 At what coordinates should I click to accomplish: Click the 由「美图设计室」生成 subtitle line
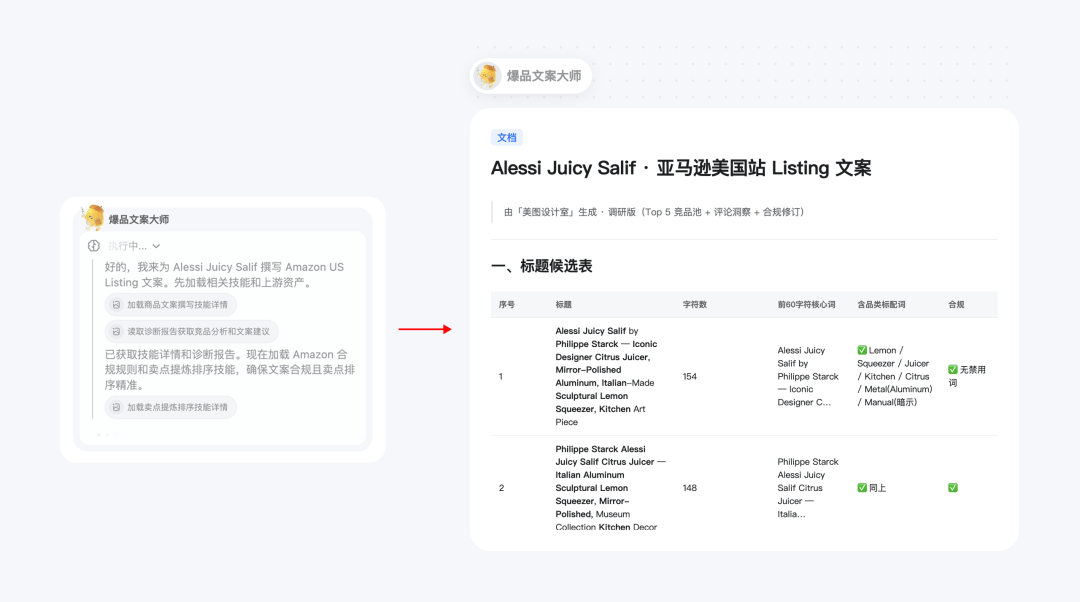(x=654, y=212)
